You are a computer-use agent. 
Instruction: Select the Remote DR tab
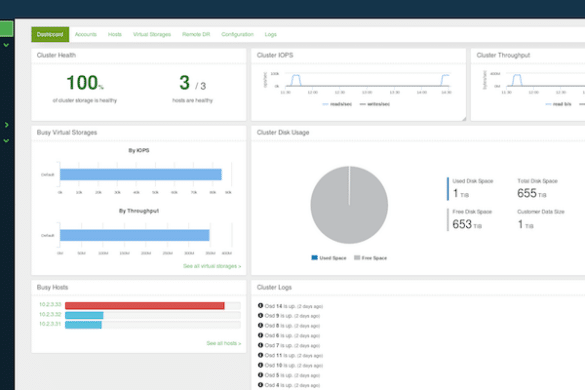(x=196, y=34)
